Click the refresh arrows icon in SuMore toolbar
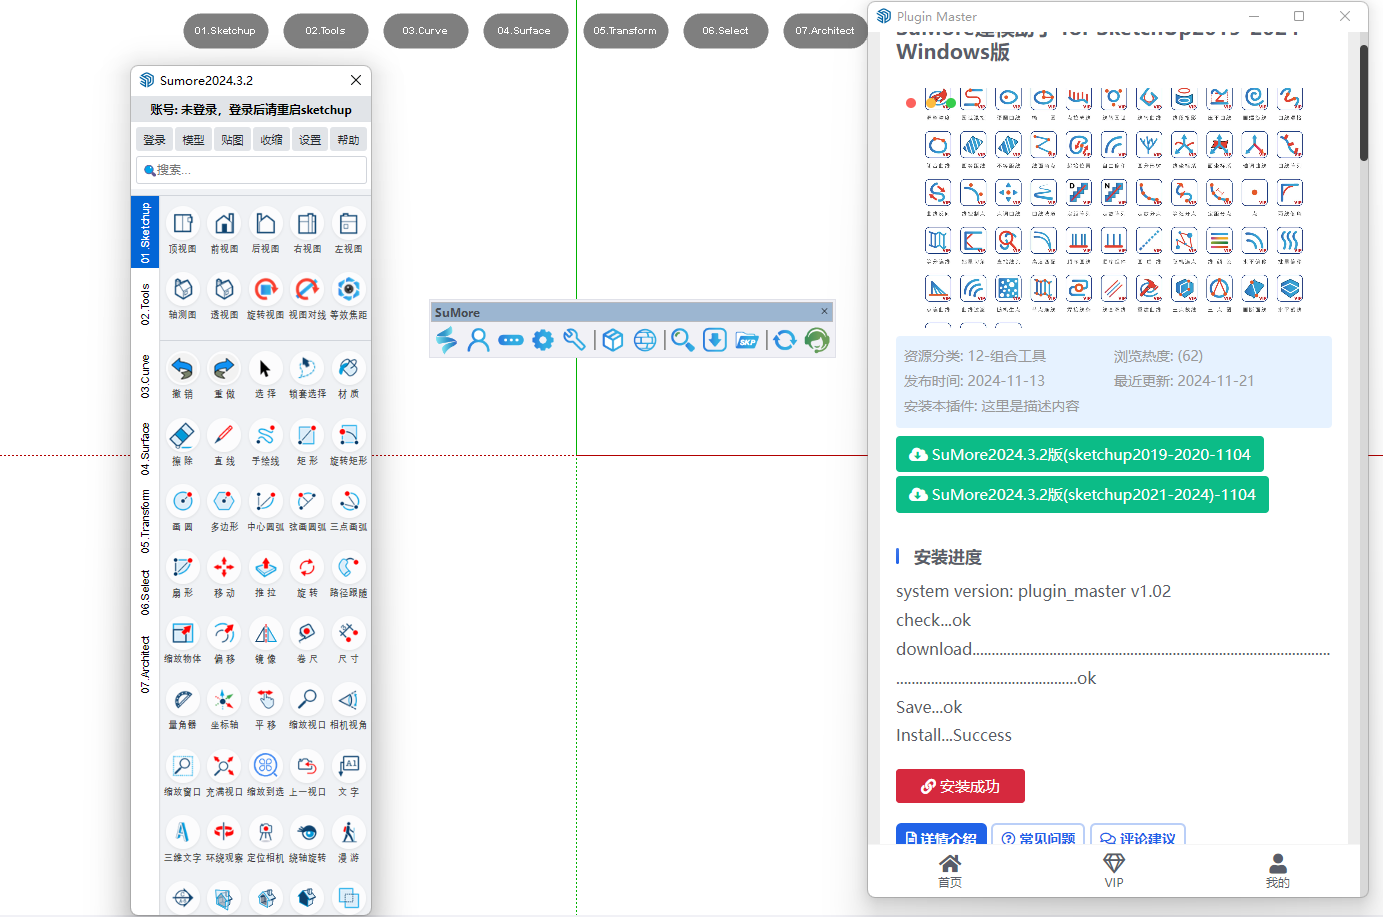The image size is (1383, 917). [785, 340]
